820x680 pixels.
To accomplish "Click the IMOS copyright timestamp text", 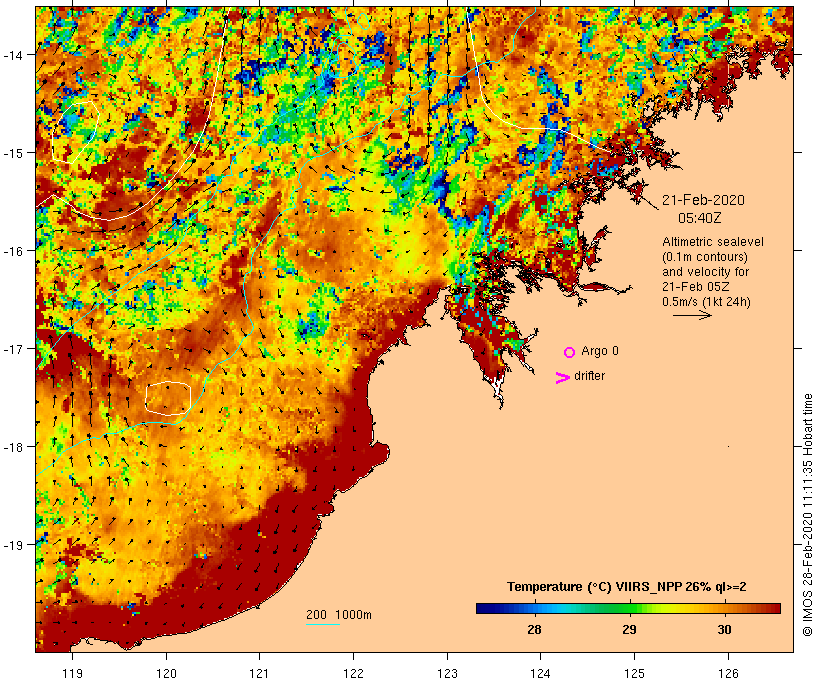I will coord(807,515).
